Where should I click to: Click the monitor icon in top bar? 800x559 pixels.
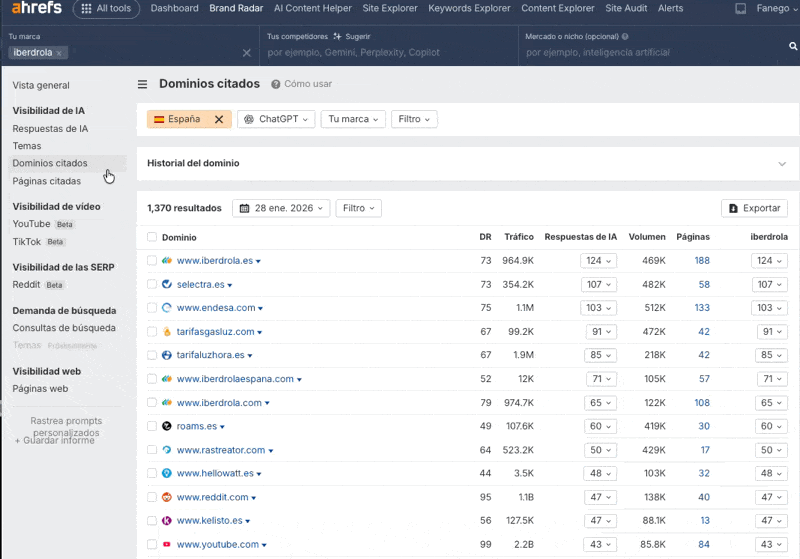pos(740,9)
